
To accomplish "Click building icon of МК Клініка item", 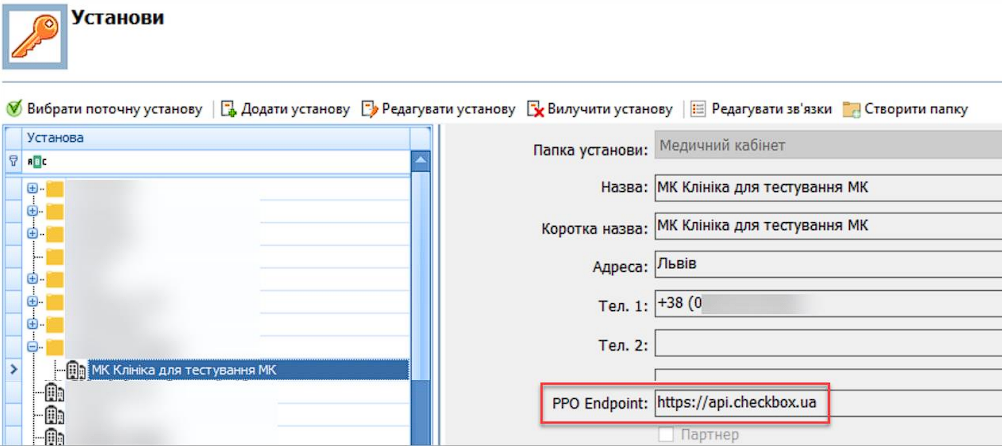I will [77, 370].
